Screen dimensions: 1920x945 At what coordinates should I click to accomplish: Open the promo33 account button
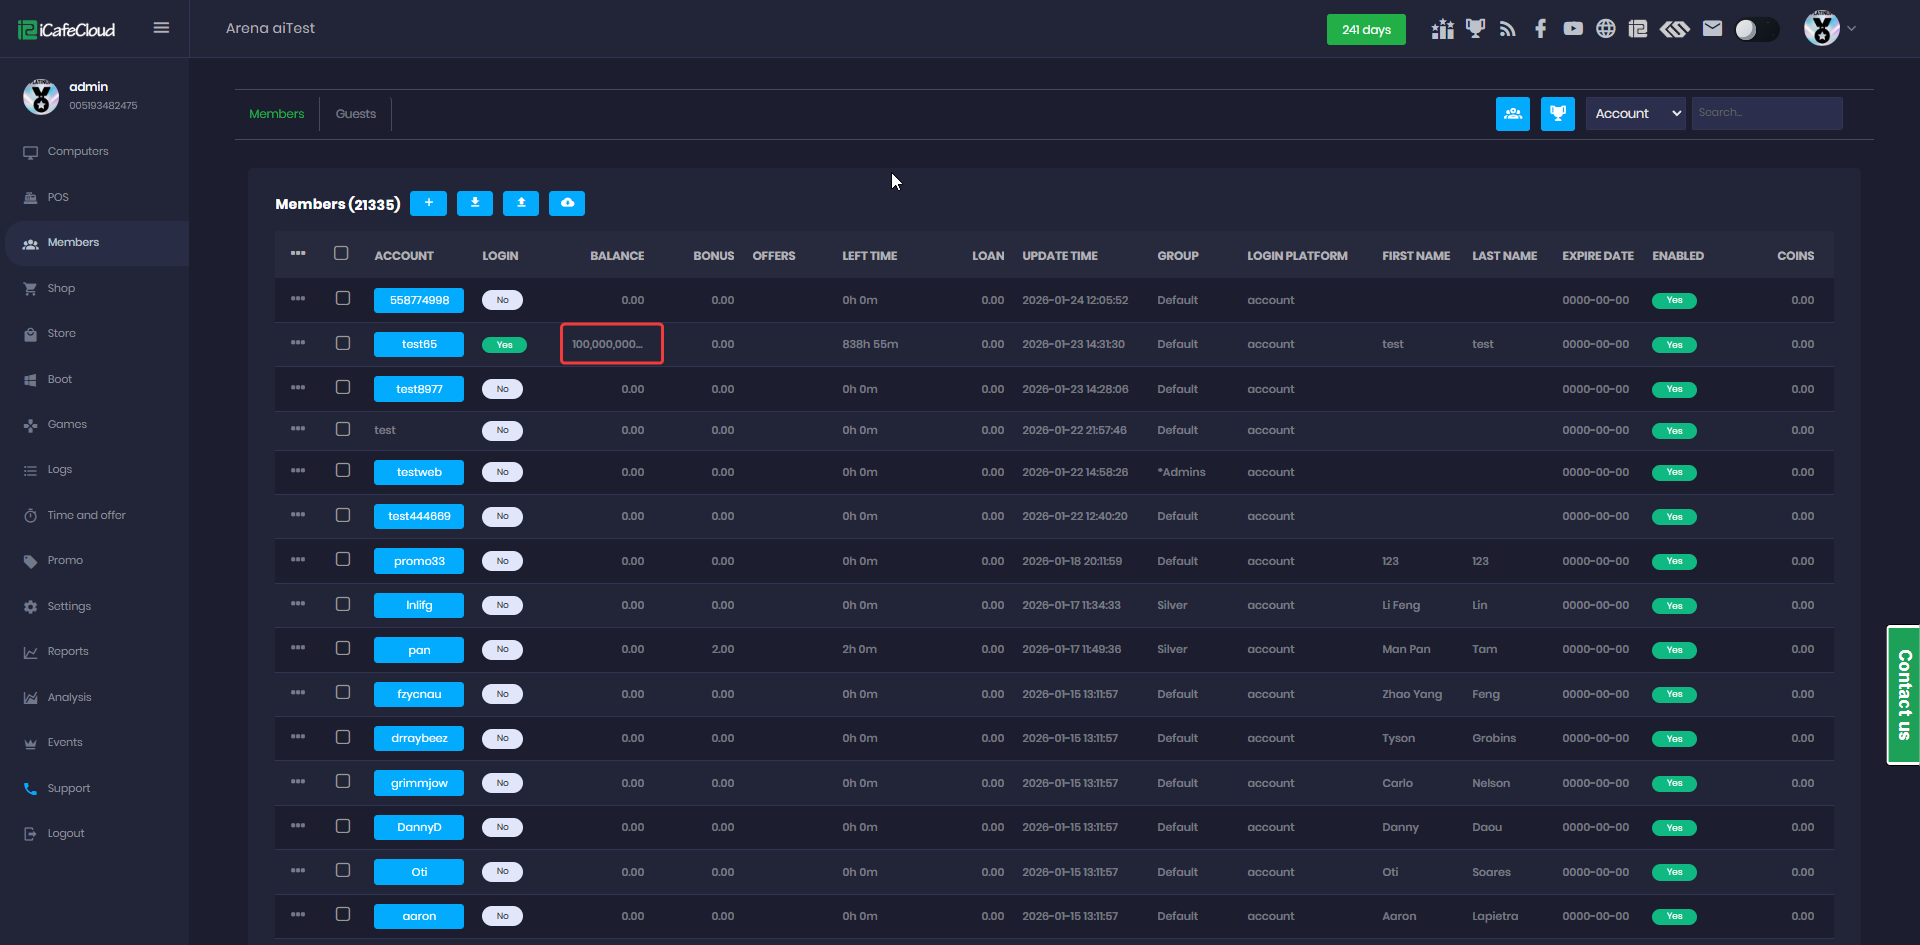click(x=419, y=561)
